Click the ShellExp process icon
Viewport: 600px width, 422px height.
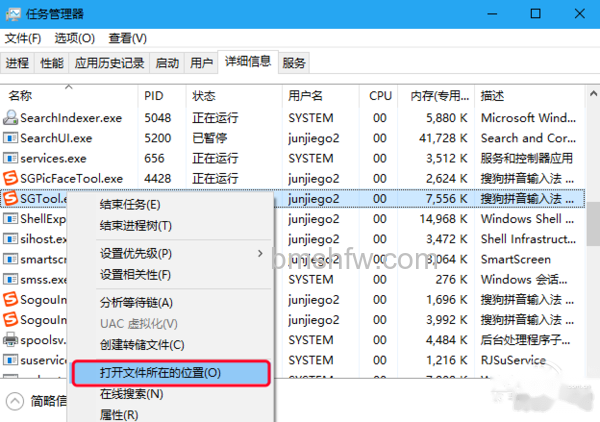pos(10,219)
